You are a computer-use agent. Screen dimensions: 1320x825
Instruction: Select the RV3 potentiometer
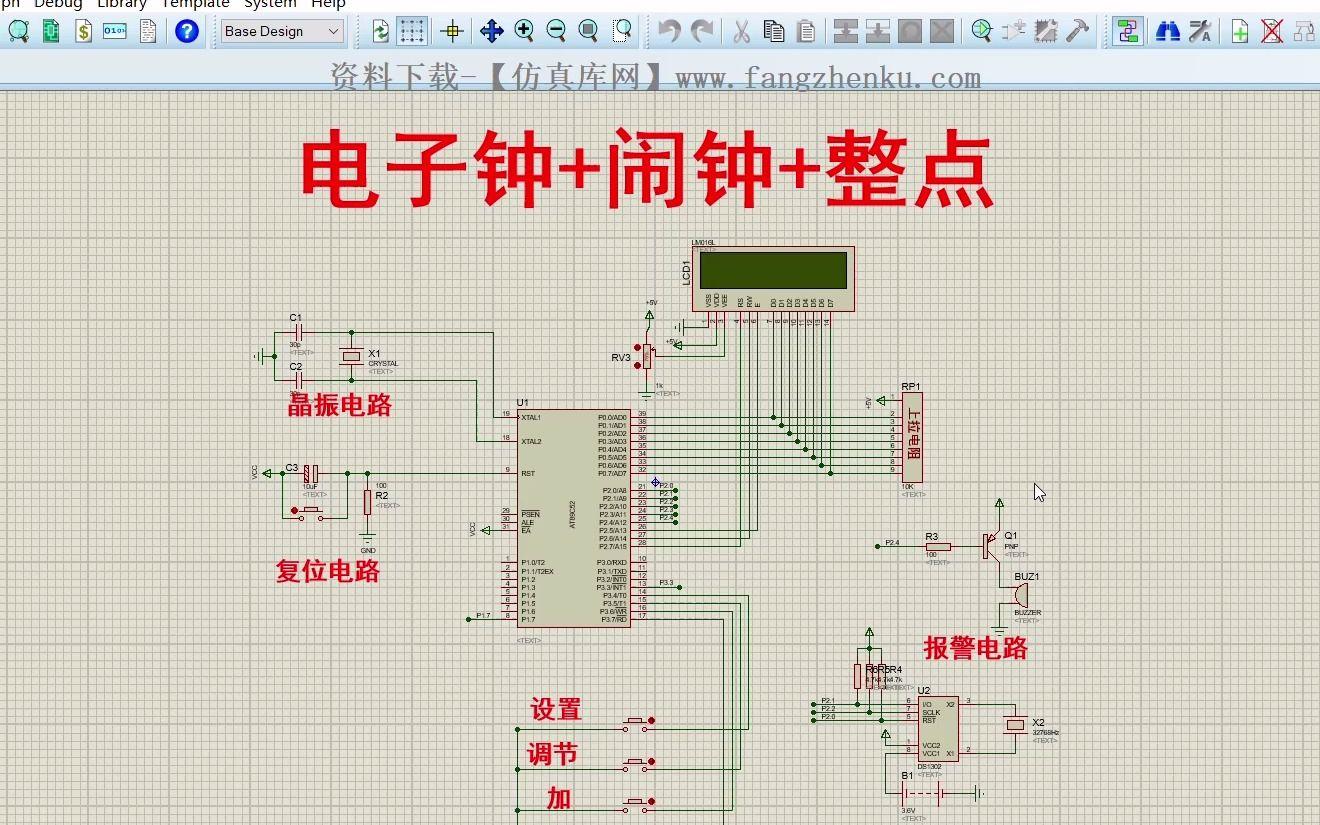pos(646,356)
